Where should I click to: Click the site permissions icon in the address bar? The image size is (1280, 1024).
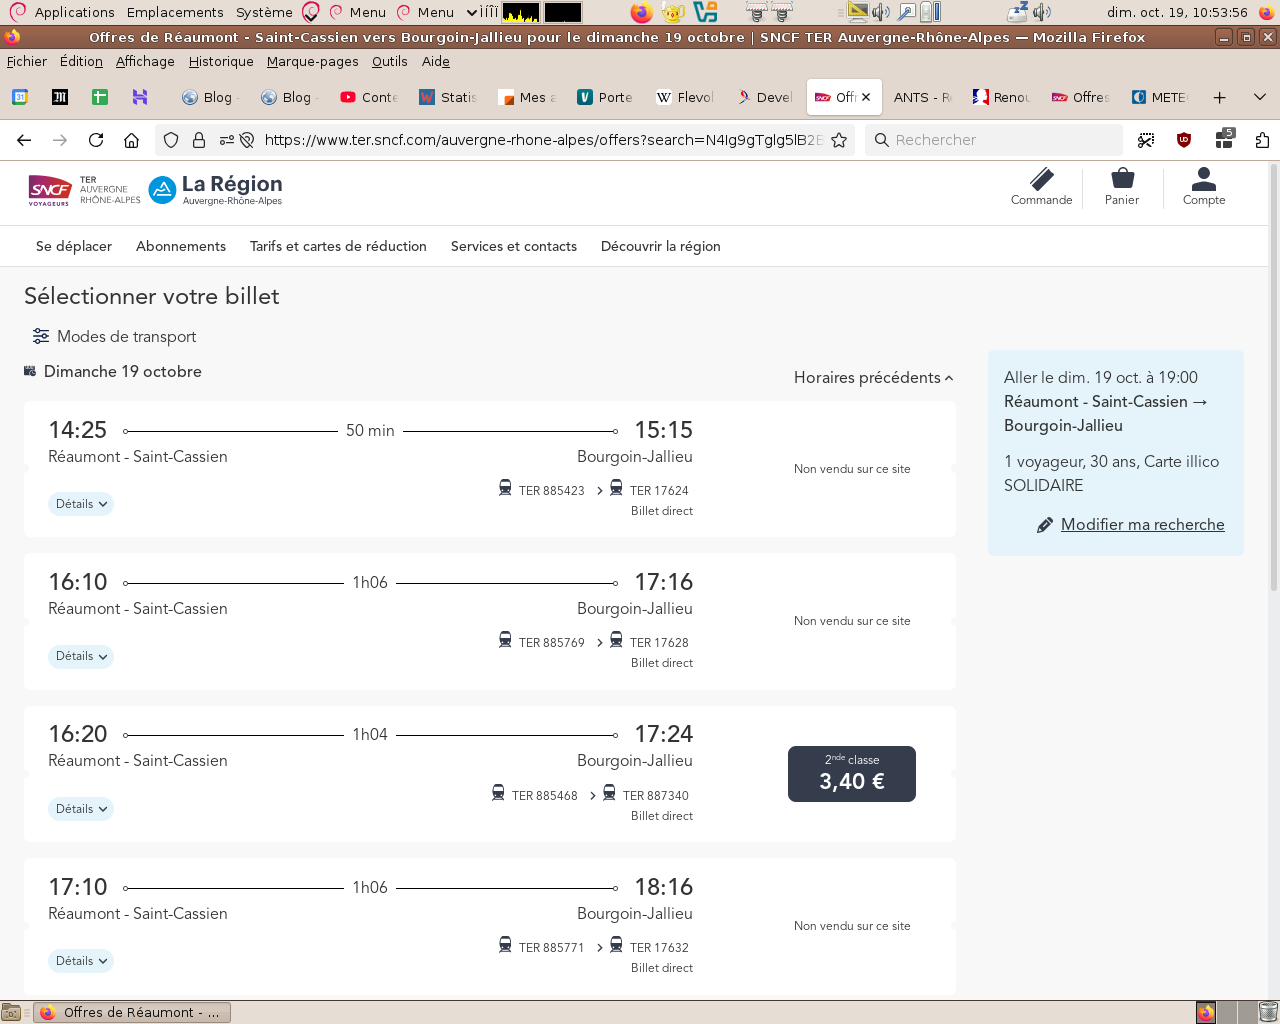[227, 140]
